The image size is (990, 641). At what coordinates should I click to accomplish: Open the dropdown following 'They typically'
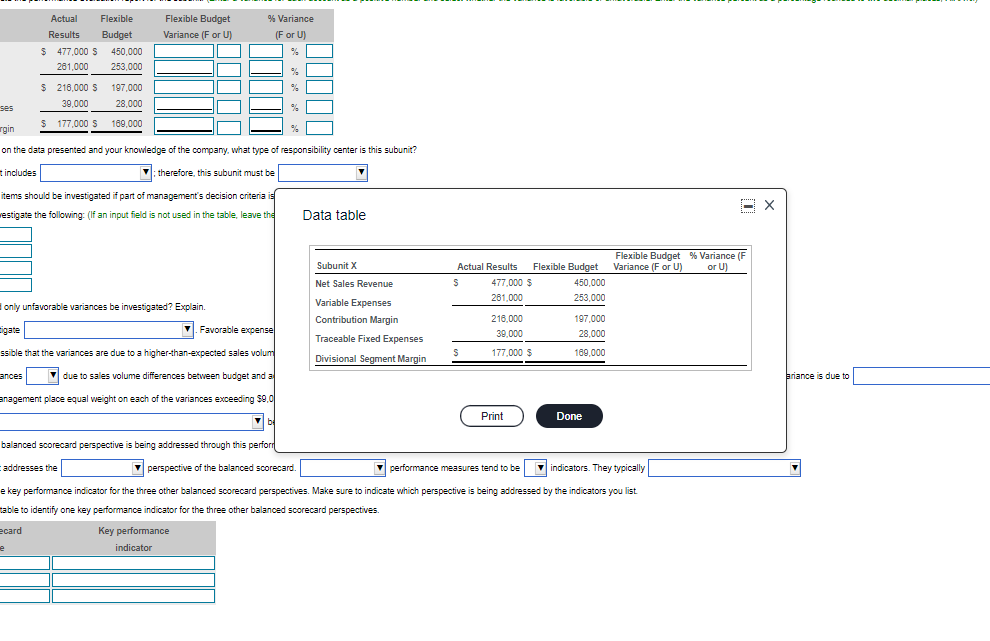(722, 467)
